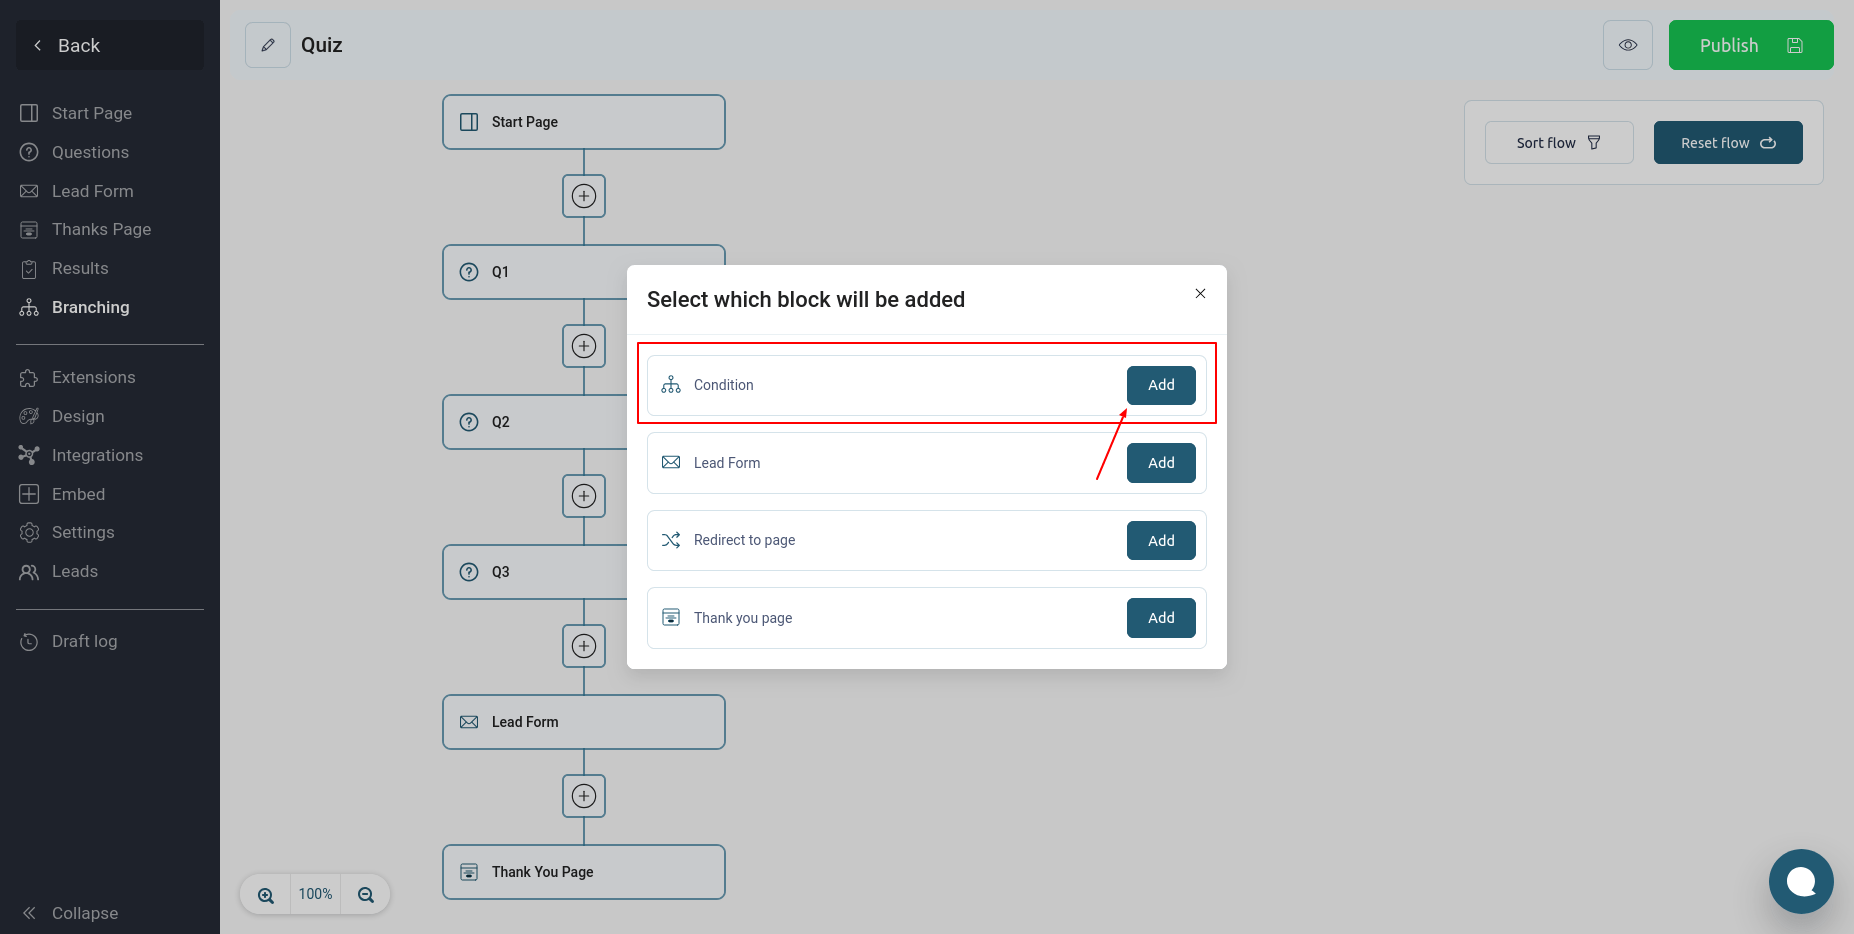Select the Thank You Page flow node
This screenshot has width=1854, height=934.
pyautogui.click(x=584, y=872)
